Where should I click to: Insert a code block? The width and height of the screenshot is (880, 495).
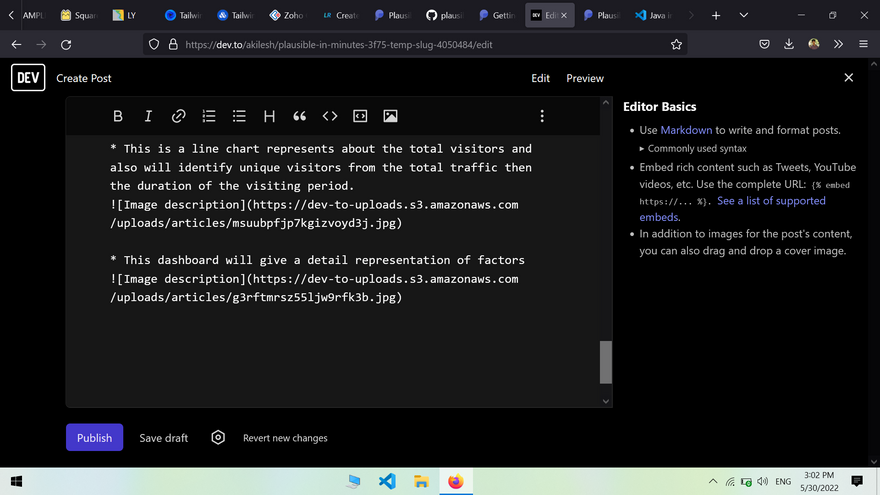click(360, 116)
